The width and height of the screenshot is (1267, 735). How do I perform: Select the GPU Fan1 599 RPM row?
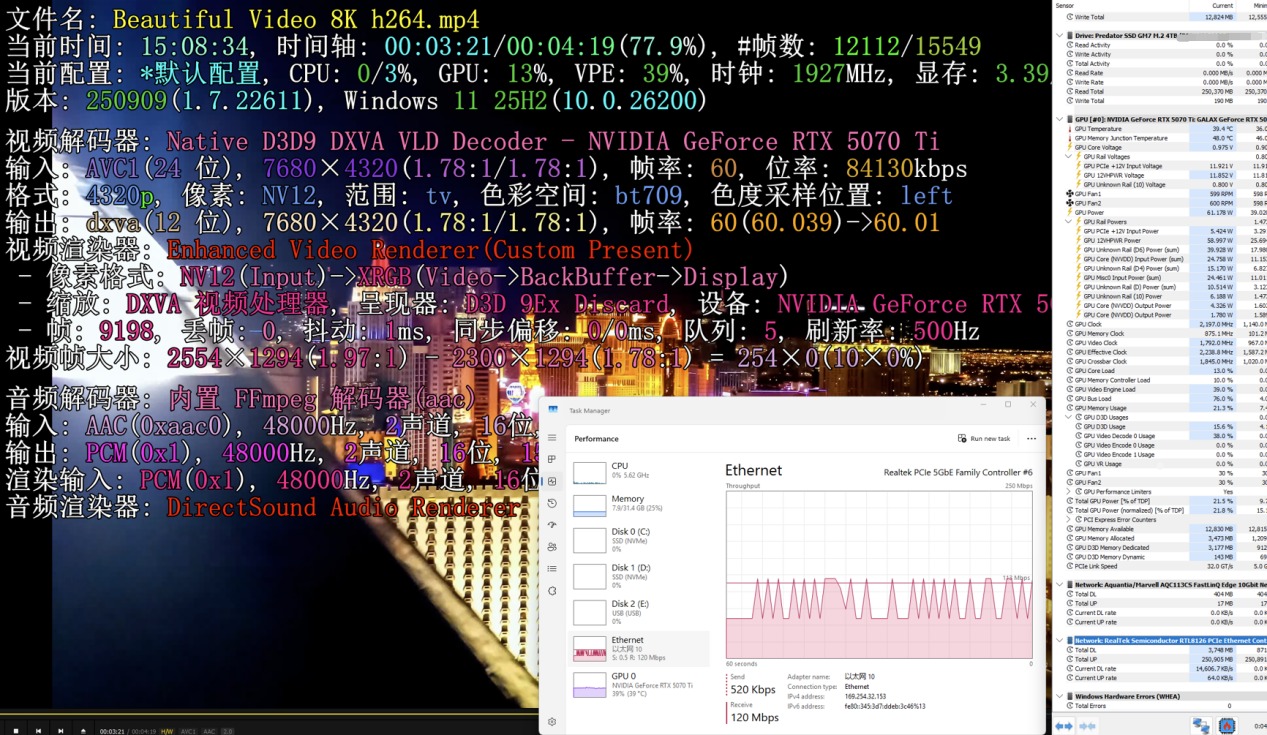(x=1160, y=194)
